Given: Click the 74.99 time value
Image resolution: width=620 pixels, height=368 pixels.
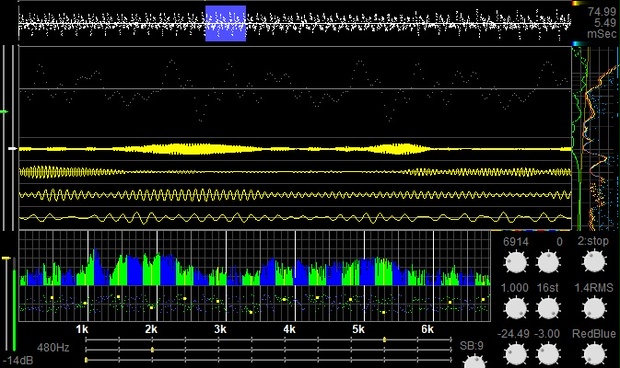Looking at the screenshot, I should coord(601,11).
